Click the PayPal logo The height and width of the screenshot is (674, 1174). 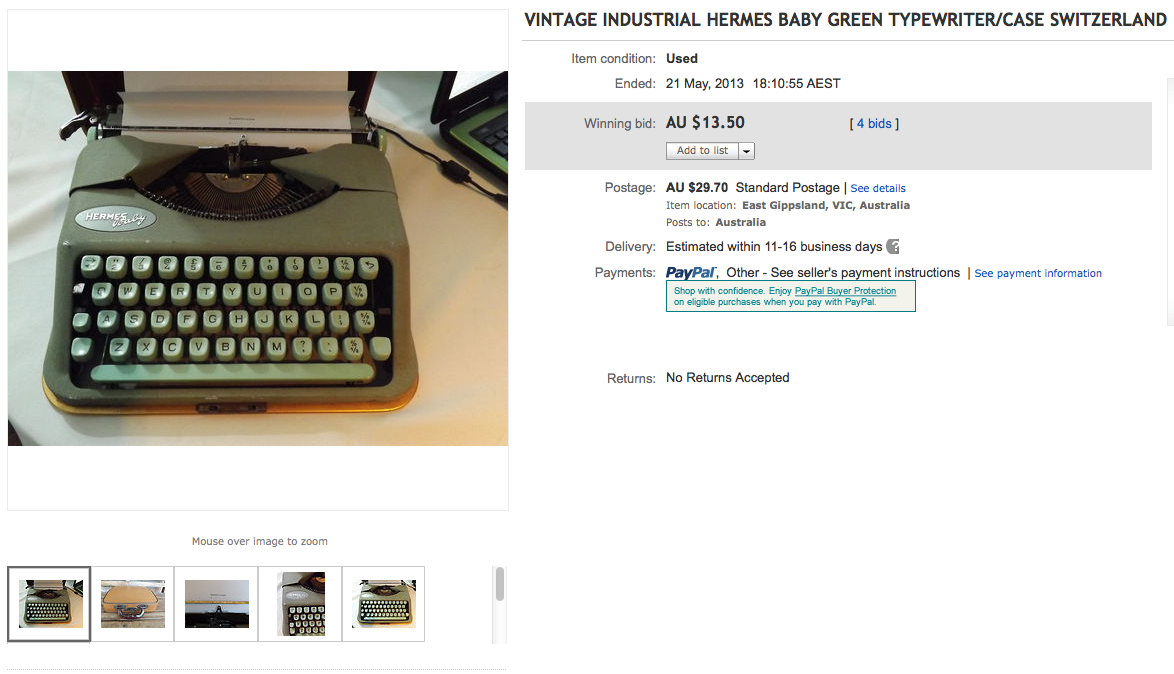[x=691, y=273]
